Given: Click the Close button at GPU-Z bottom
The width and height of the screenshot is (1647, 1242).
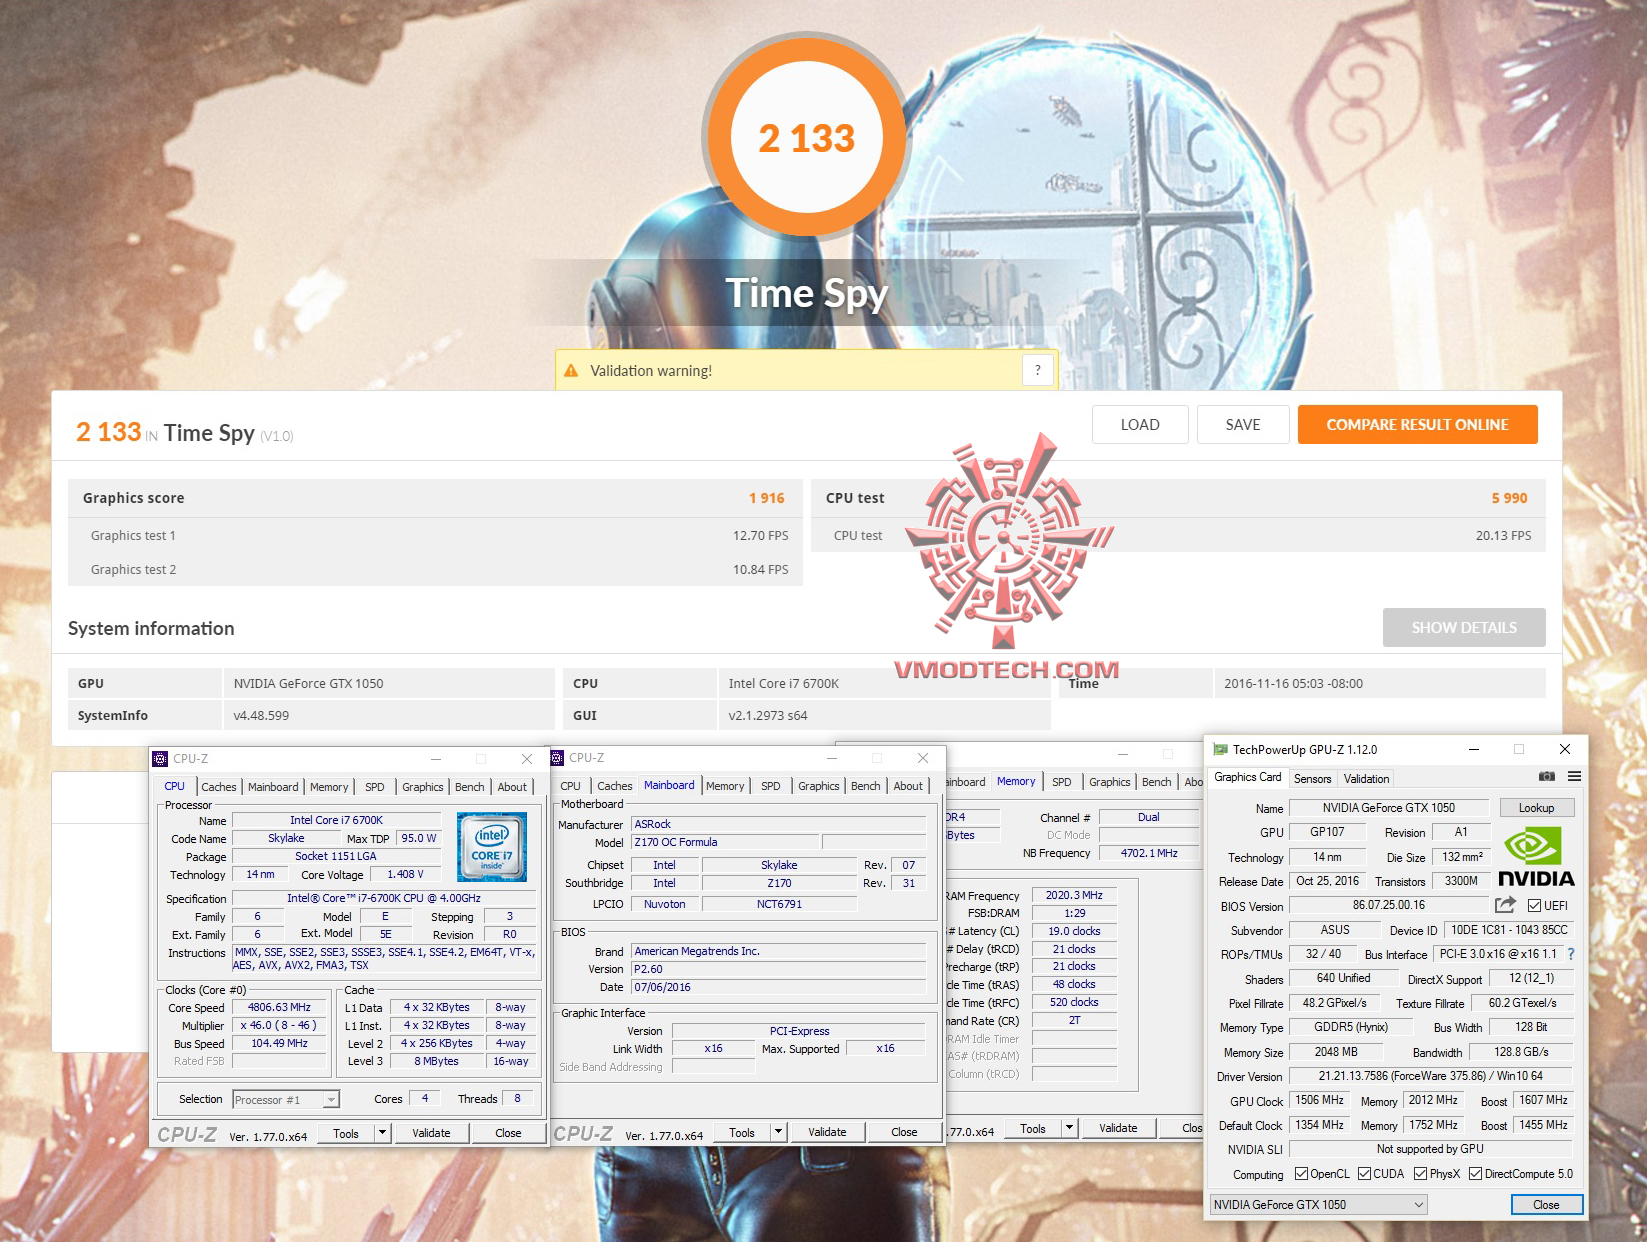Looking at the screenshot, I should pyautogui.click(x=1546, y=1205).
